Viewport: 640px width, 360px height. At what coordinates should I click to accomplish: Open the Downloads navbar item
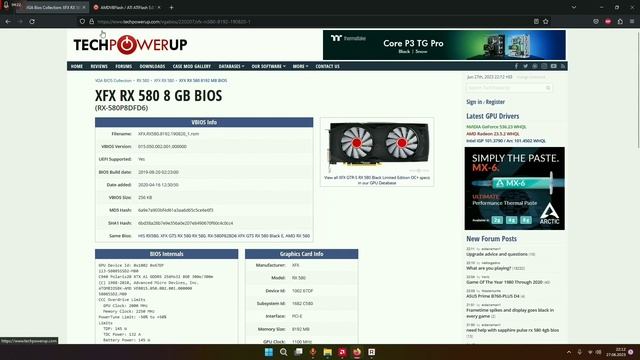(x=152, y=66)
